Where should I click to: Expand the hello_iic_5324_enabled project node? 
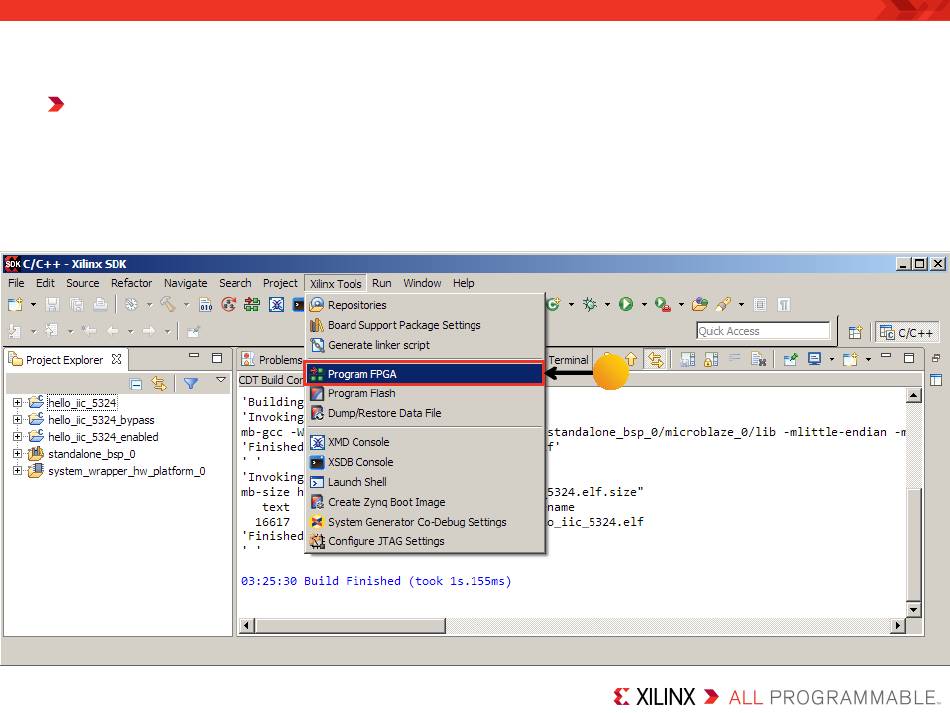pos(17,436)
